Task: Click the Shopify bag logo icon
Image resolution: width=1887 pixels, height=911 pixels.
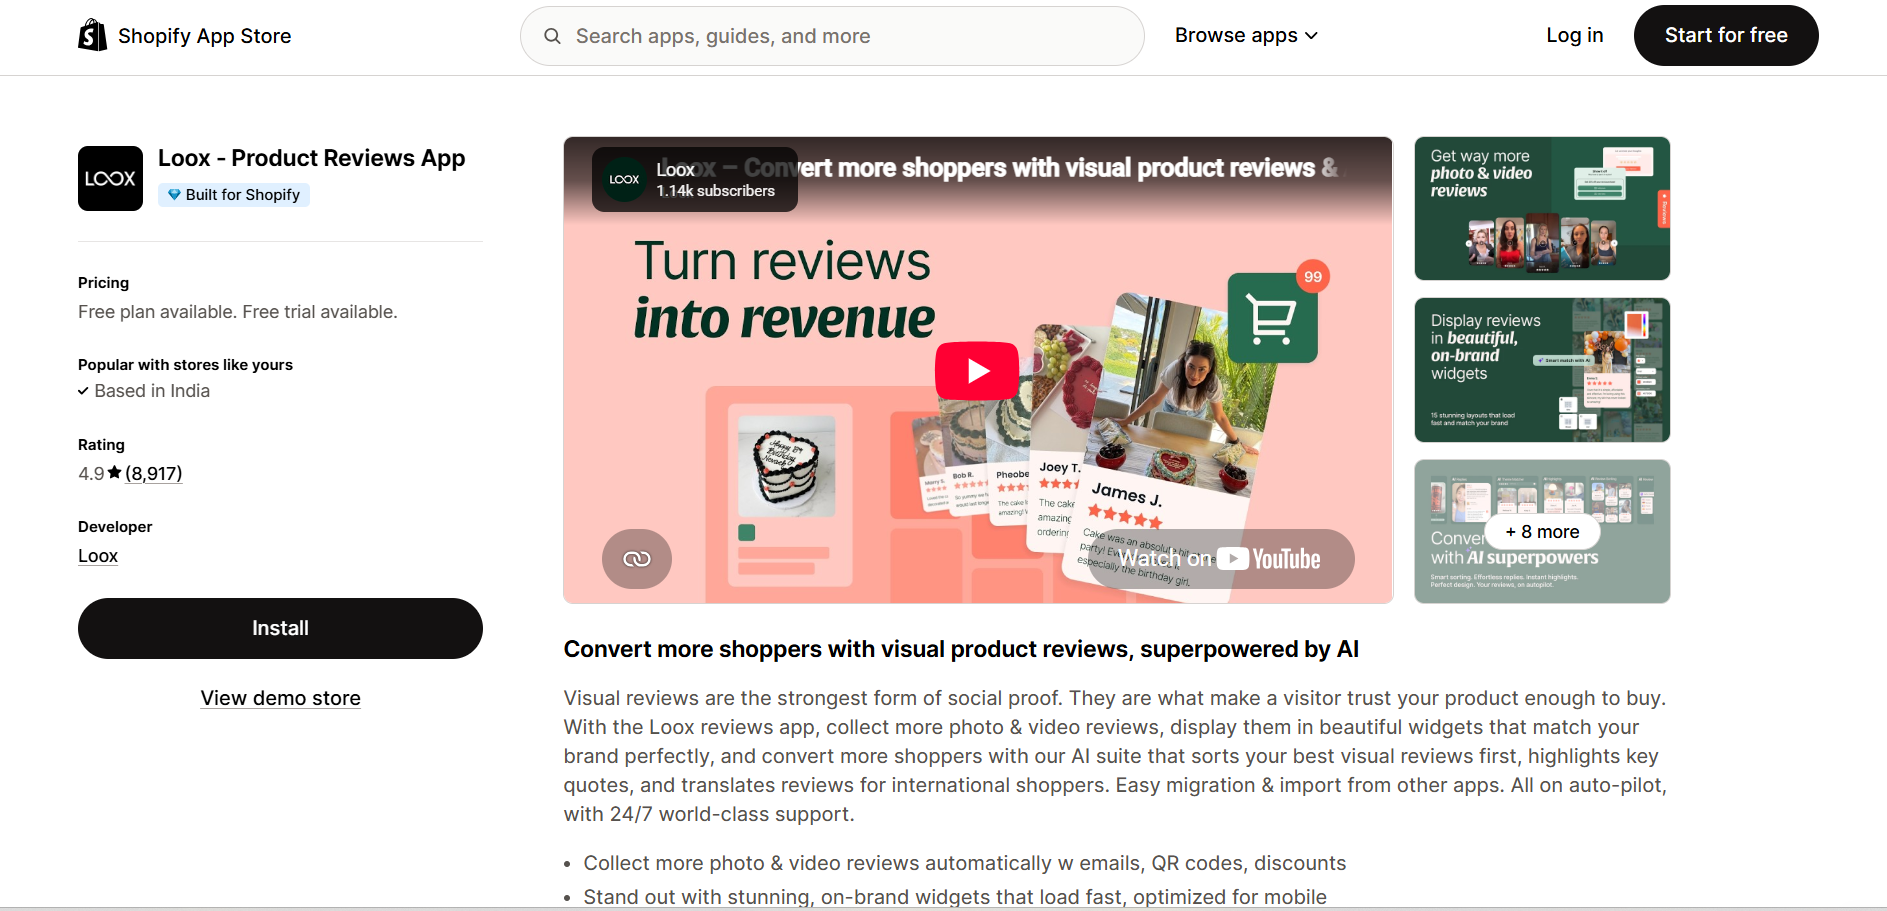Action: [x=92, y=35]
